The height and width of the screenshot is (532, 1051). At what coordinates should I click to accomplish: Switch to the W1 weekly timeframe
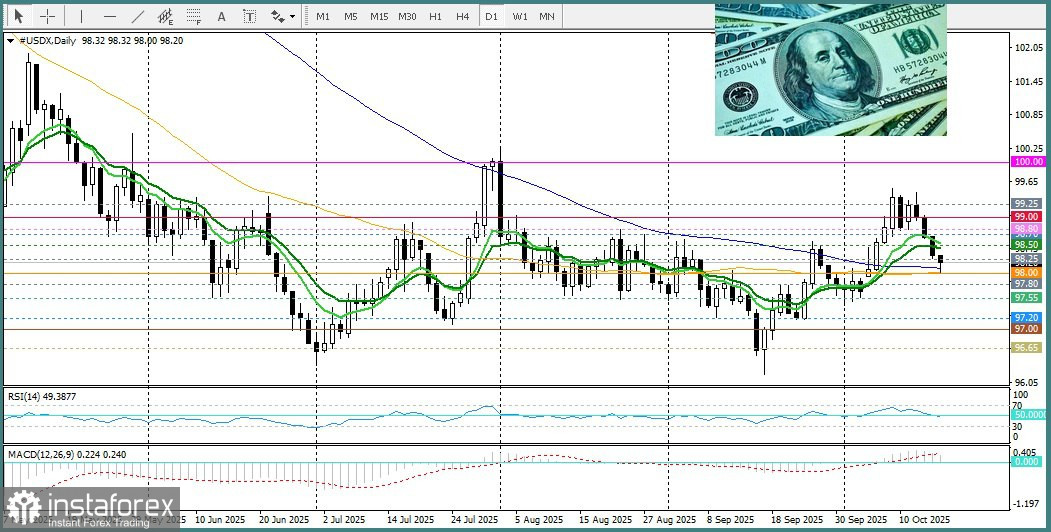click(519, 16)
